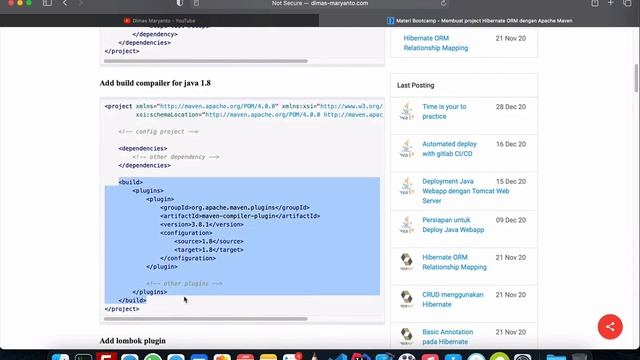640x360 pixels.
Task: Click the artifactId maven-compiler-plugin line
Action: pyautogui.click(x=240, y=216)
